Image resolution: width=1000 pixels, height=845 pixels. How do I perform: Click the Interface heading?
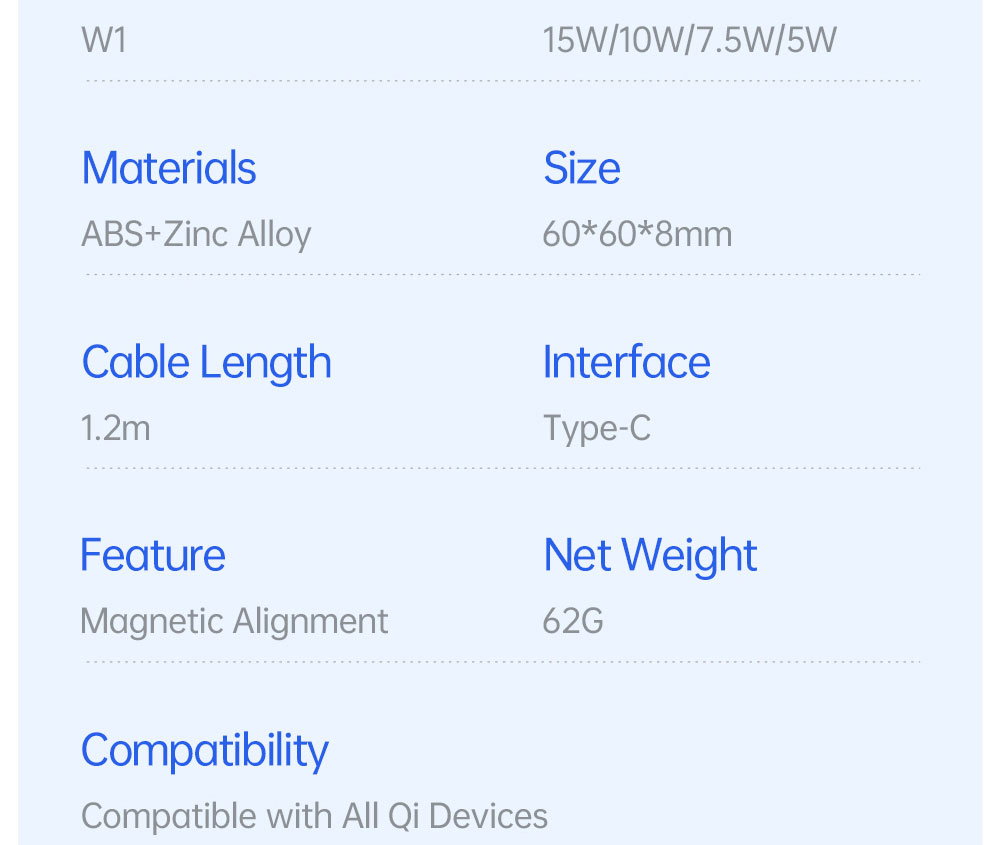[x=626, y=362]
